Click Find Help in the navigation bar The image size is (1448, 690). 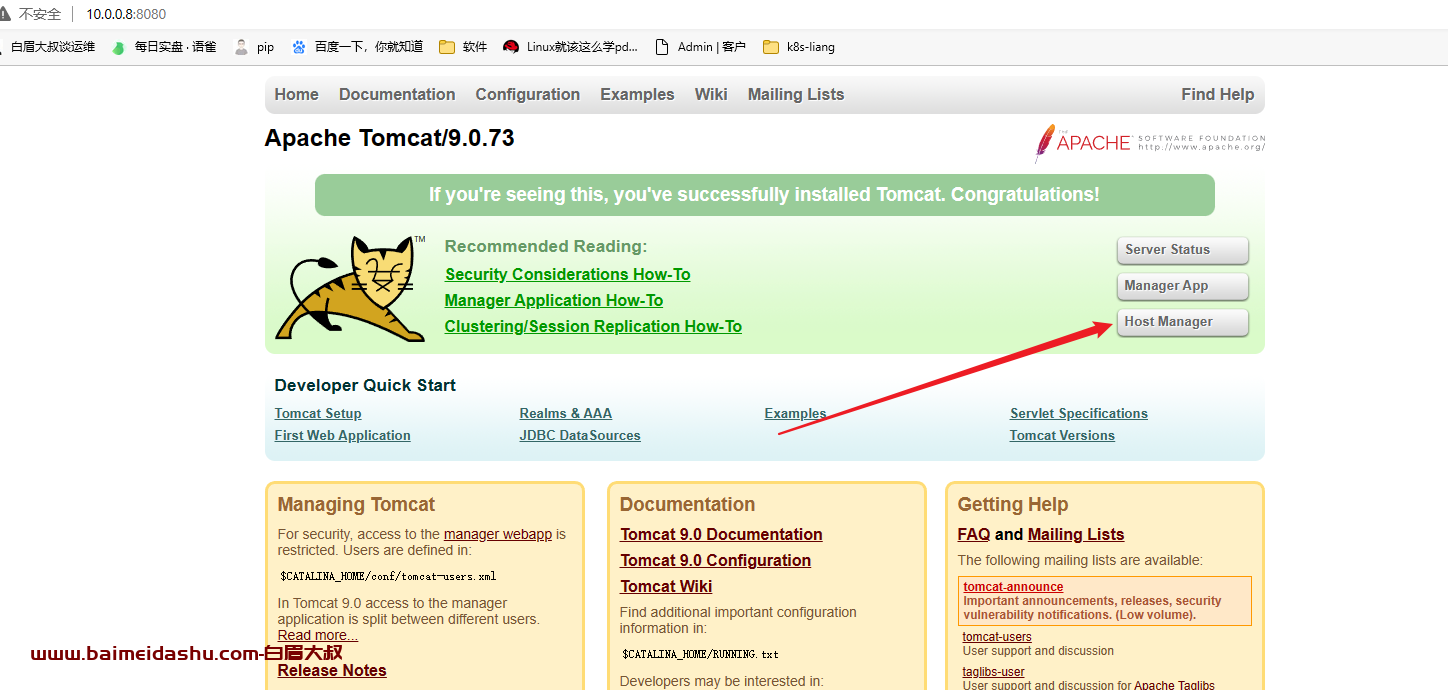[1217, 95]
